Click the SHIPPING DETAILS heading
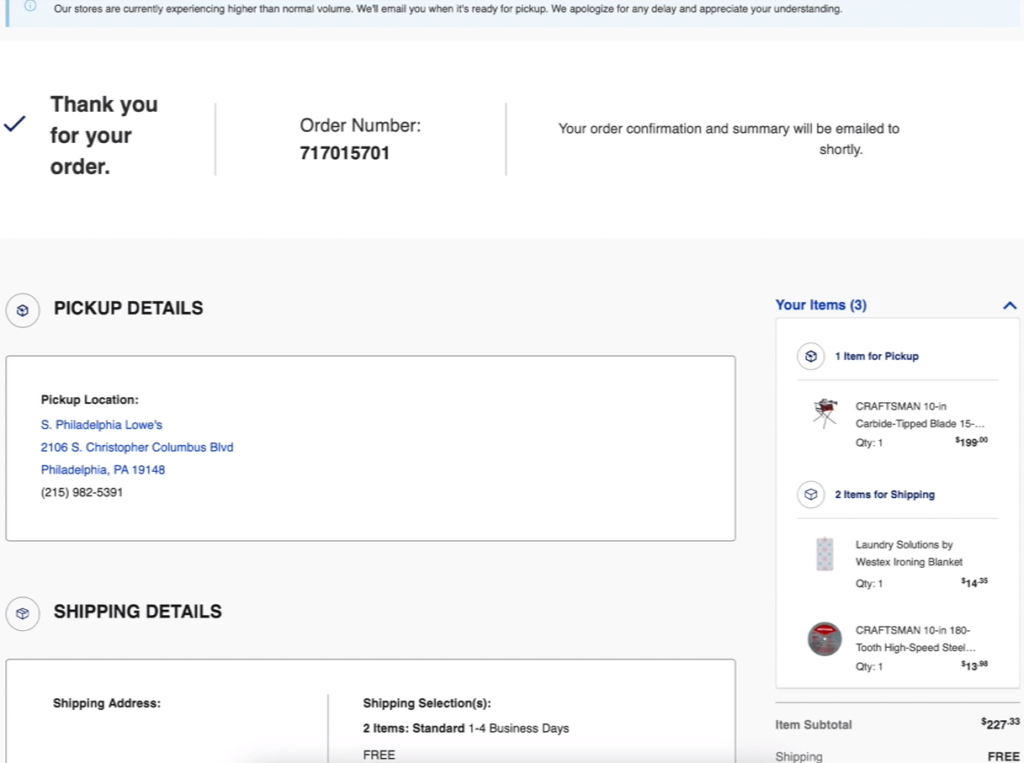The height and width of the screenshot is (763, 1024). coord(138,611)
